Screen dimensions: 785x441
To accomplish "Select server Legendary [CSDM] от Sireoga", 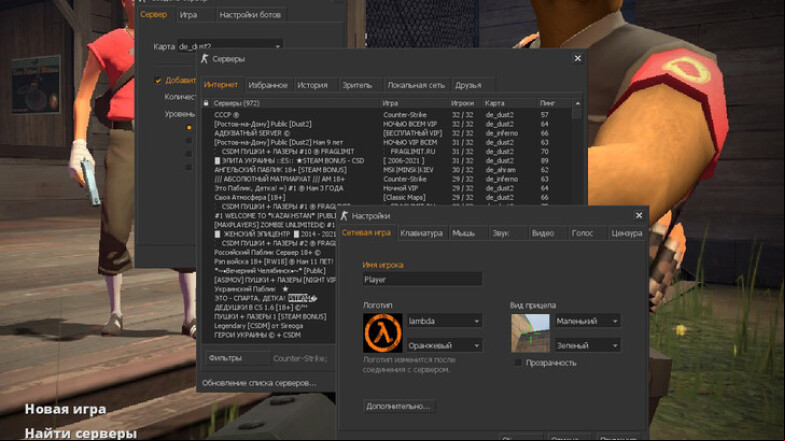I will (269, 326).
